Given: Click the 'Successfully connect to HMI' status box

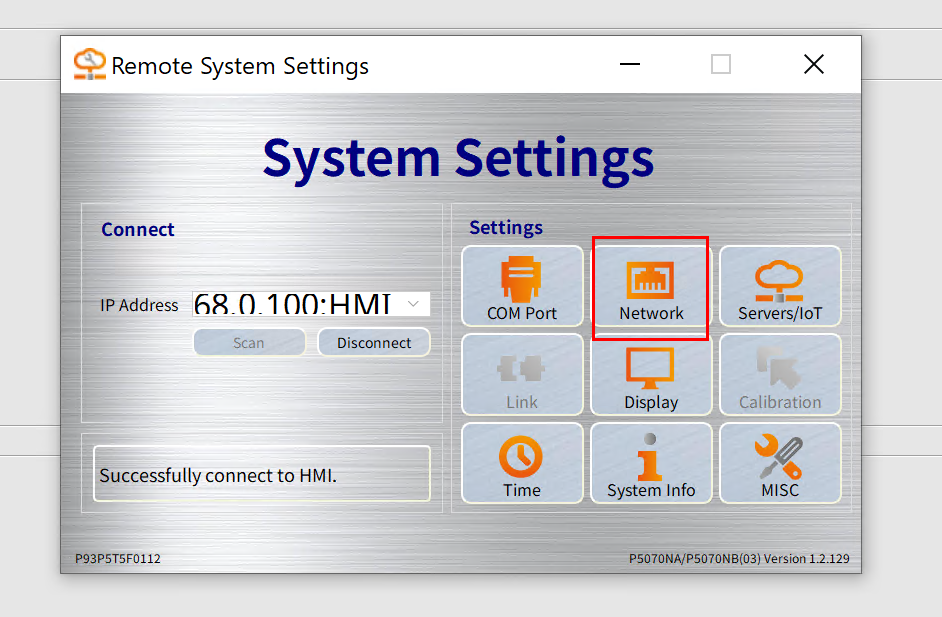Looking at the screenshot, I should (x=262, y=474).
